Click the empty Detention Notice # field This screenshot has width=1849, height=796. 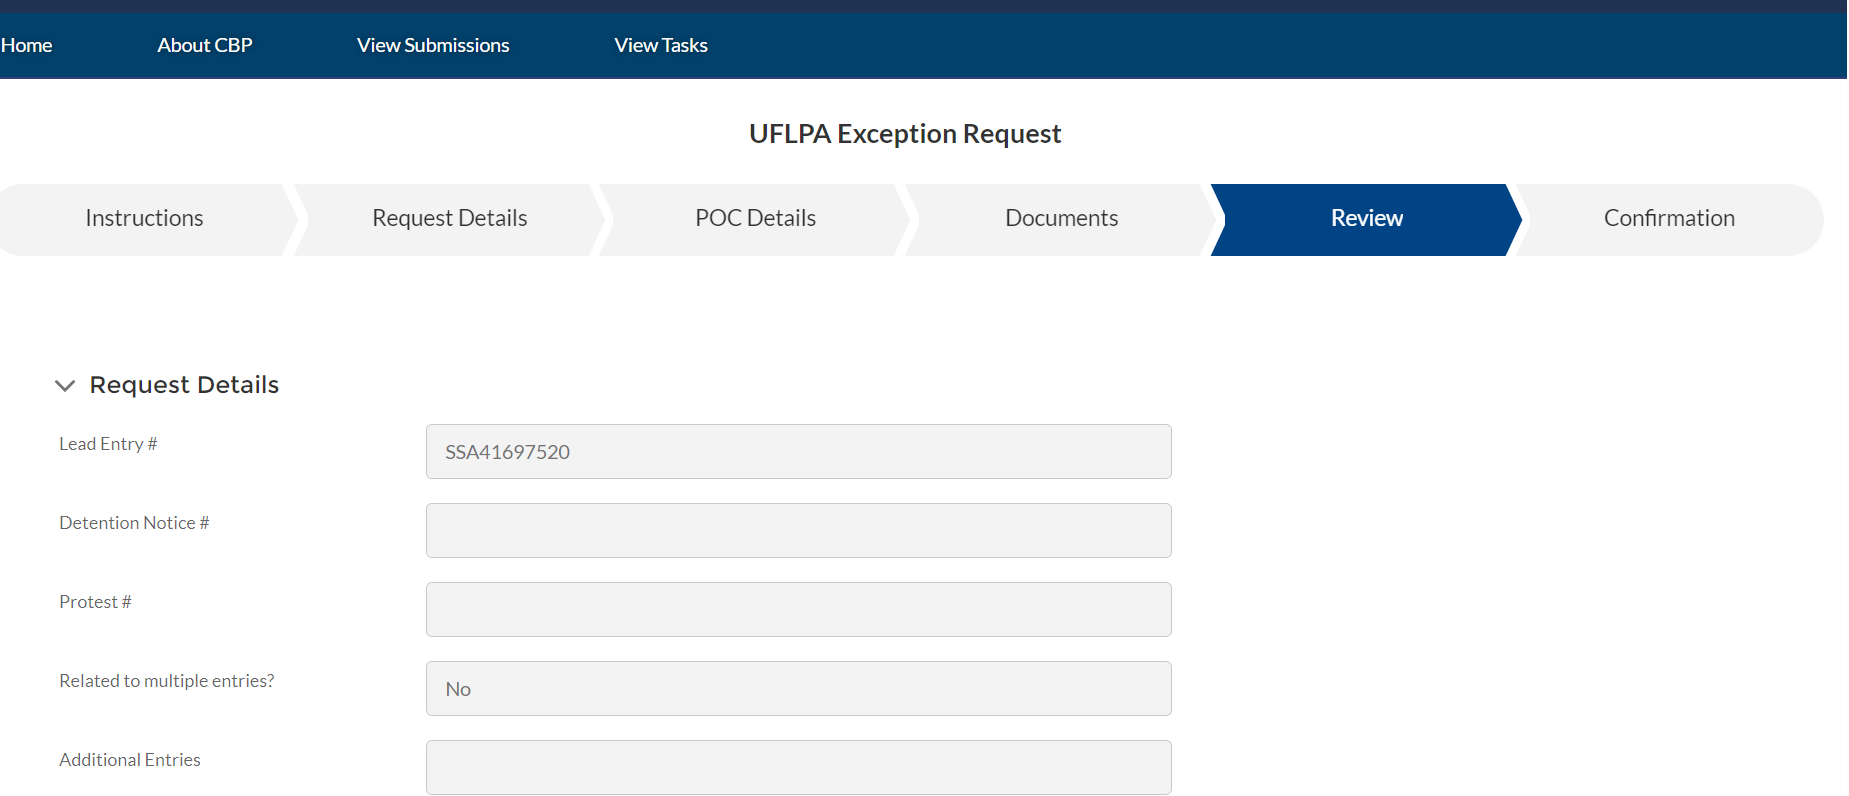pyautogui.click(x=798, y=531)
